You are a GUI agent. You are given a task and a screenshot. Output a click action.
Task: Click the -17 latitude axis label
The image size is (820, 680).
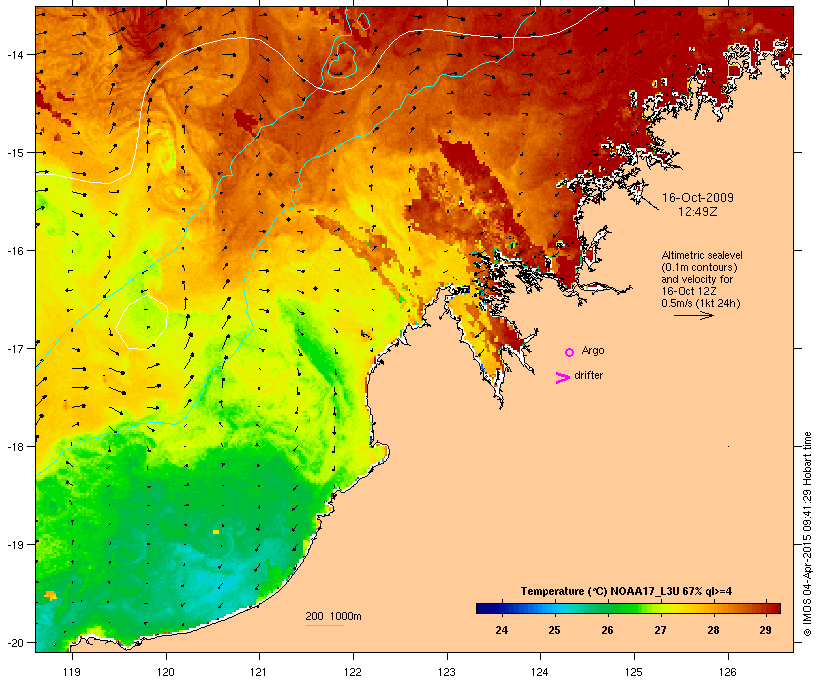14,348
